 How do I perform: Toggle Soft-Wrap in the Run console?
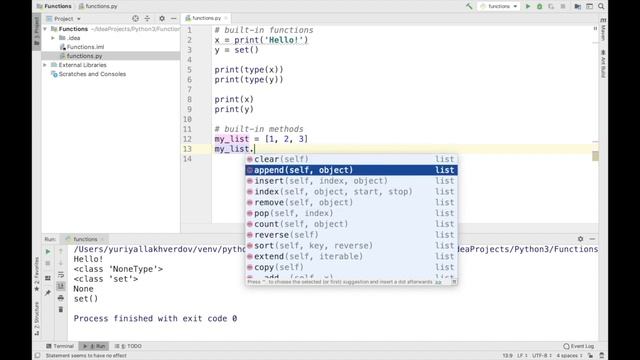pos(61,275)
